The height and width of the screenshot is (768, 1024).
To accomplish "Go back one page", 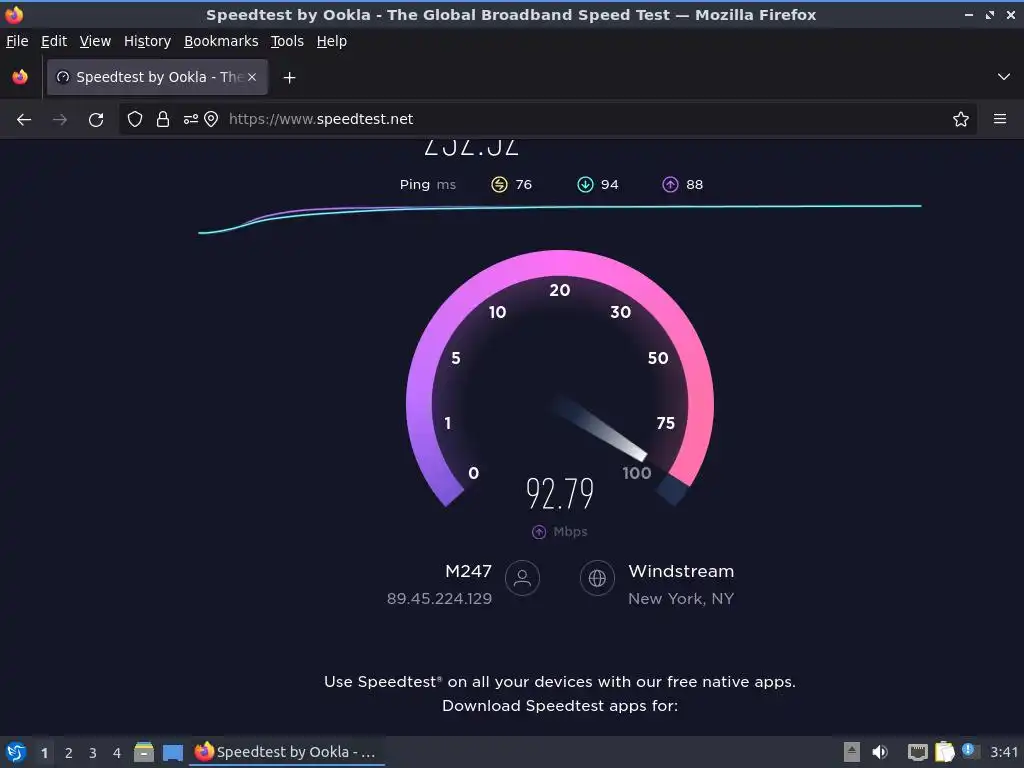I will [x=24, y=120].
